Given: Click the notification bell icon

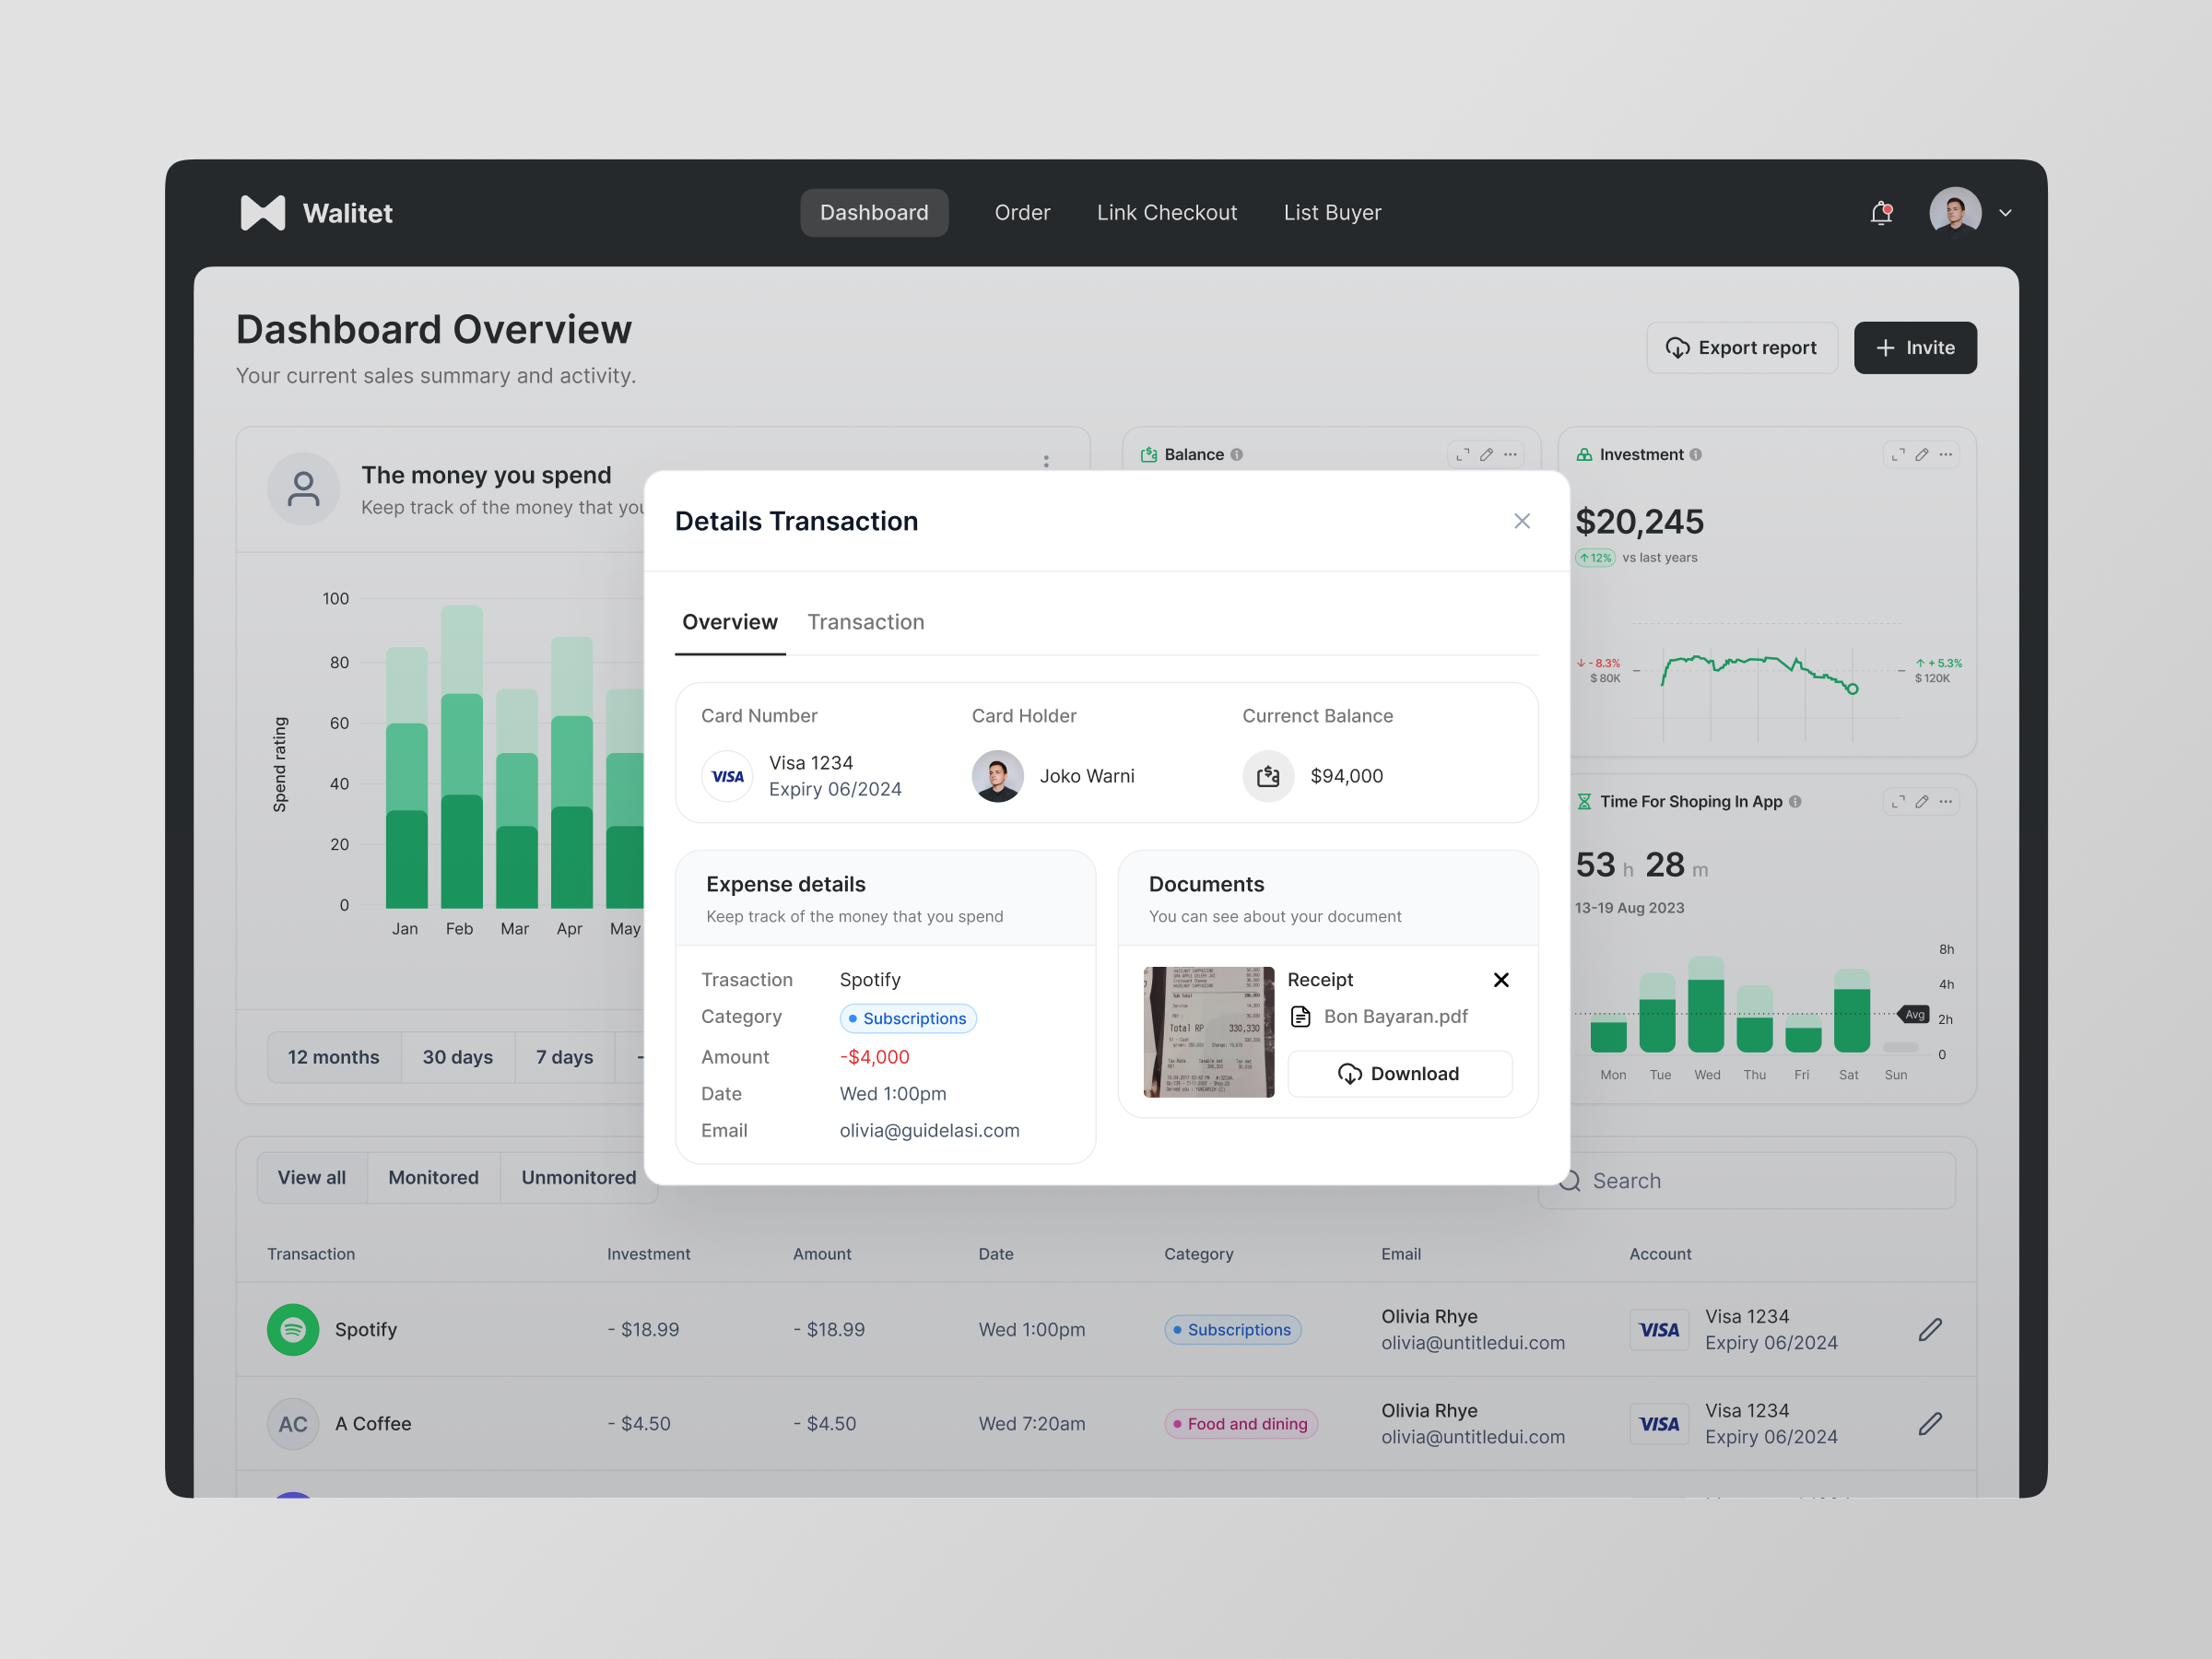Looking at the screenshot, I should click(x=1881, y=213).
